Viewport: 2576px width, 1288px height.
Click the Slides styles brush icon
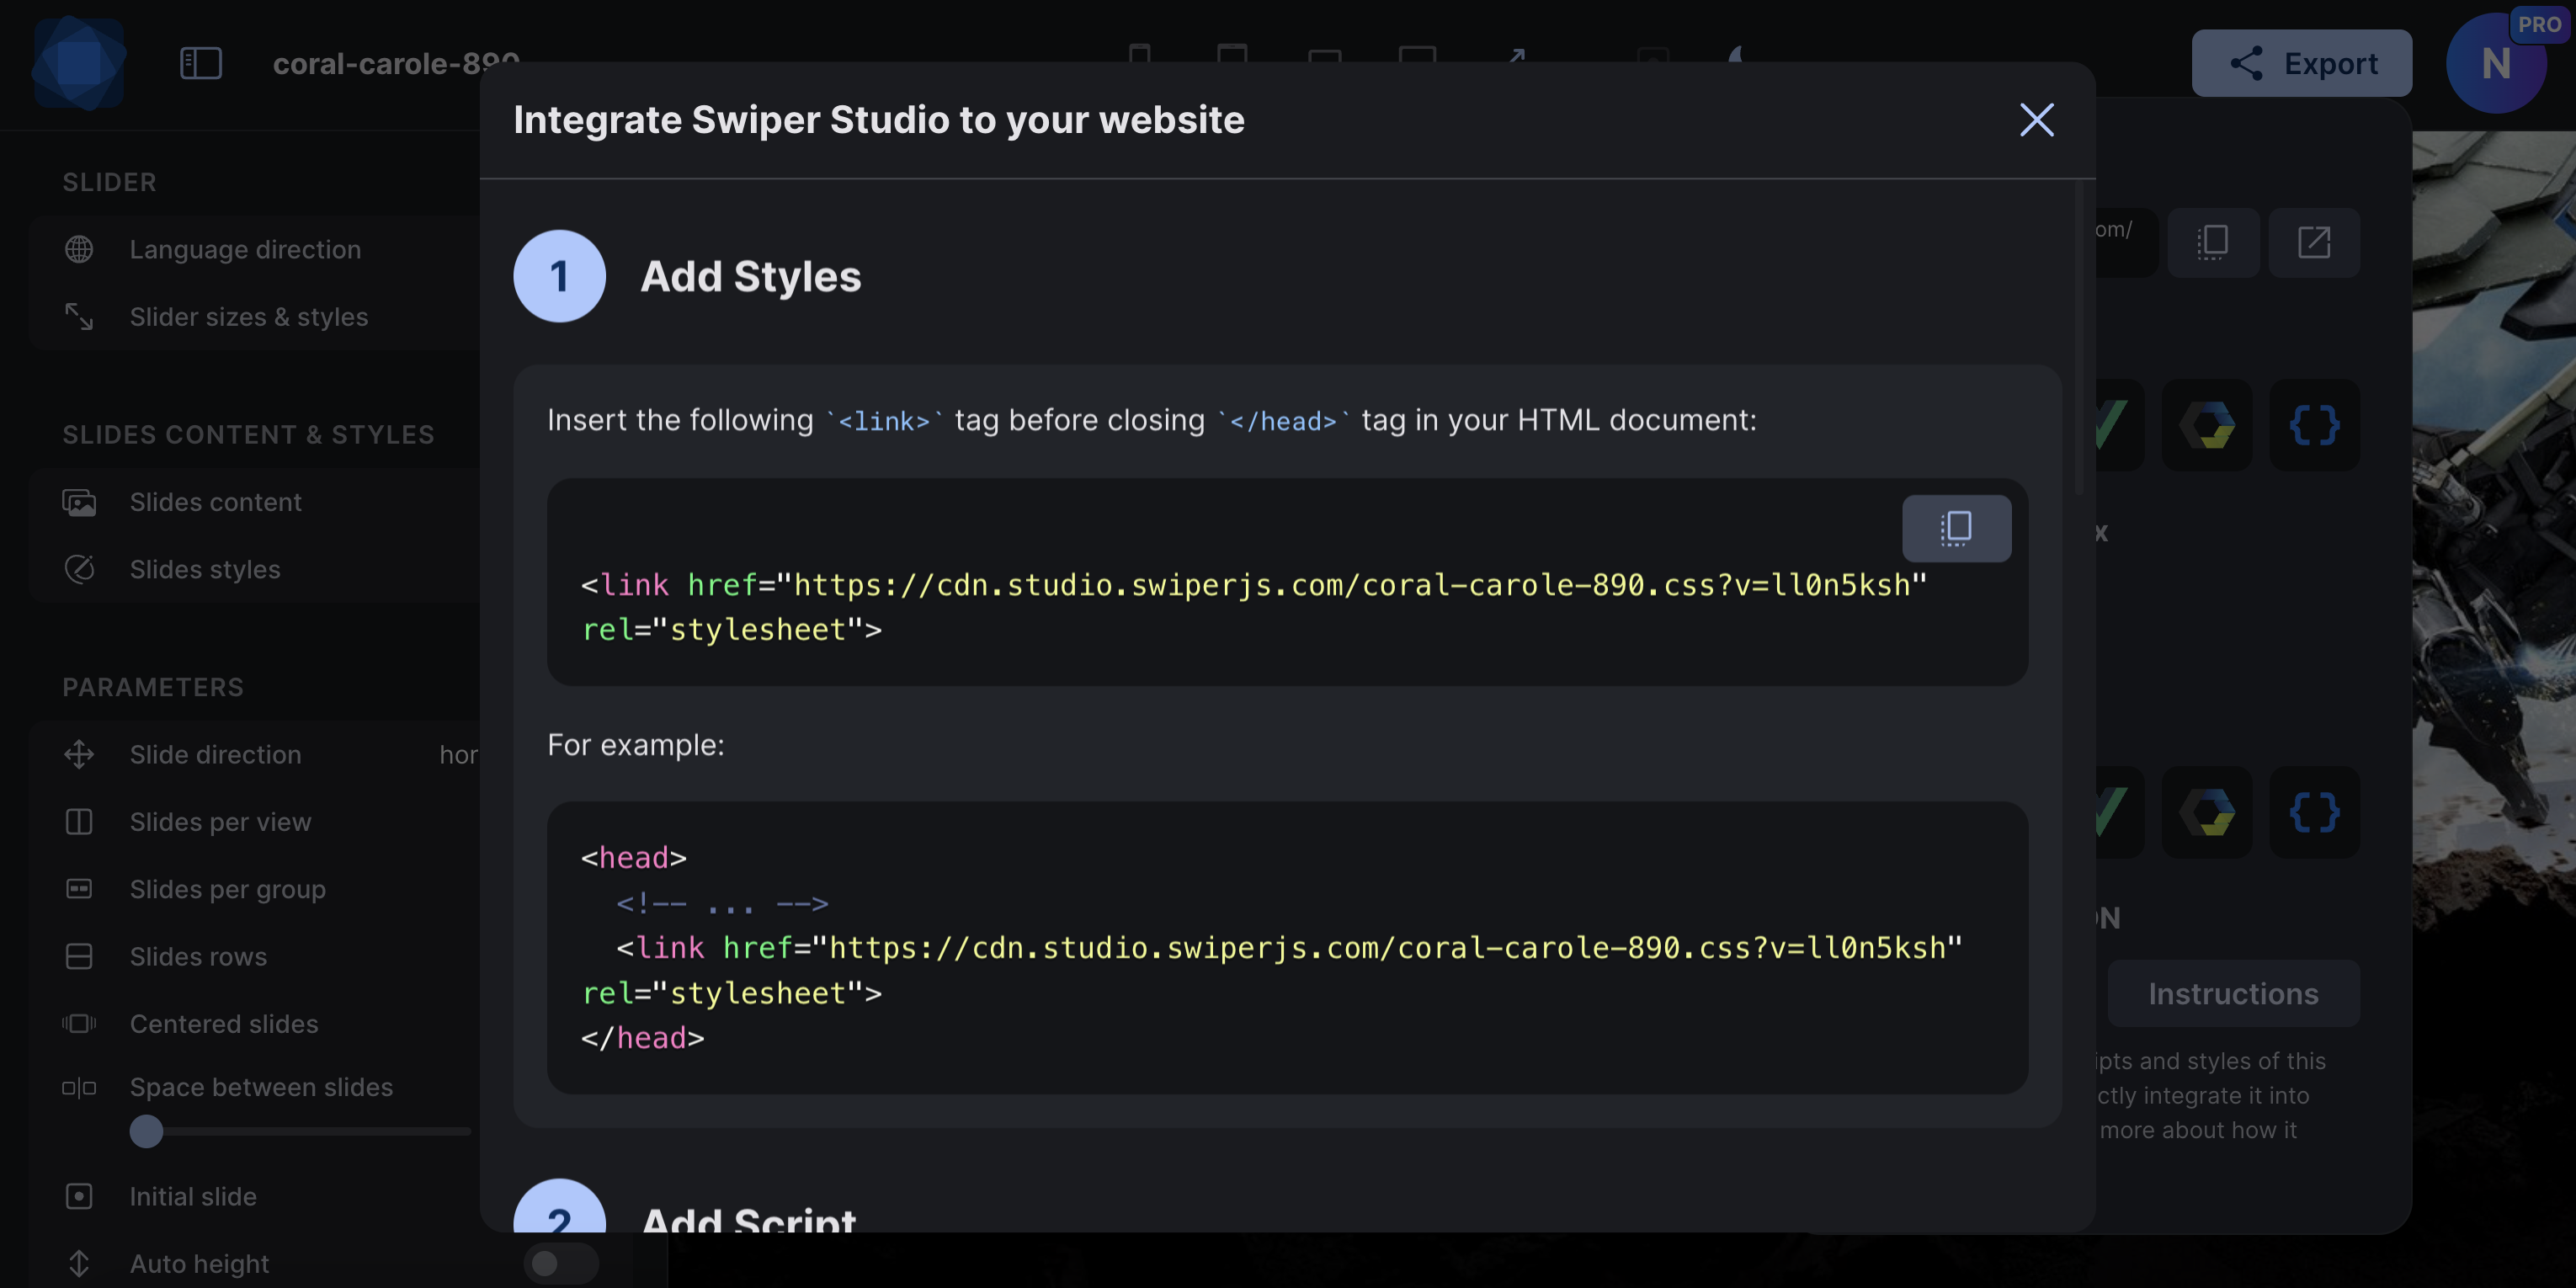point(79,569)
